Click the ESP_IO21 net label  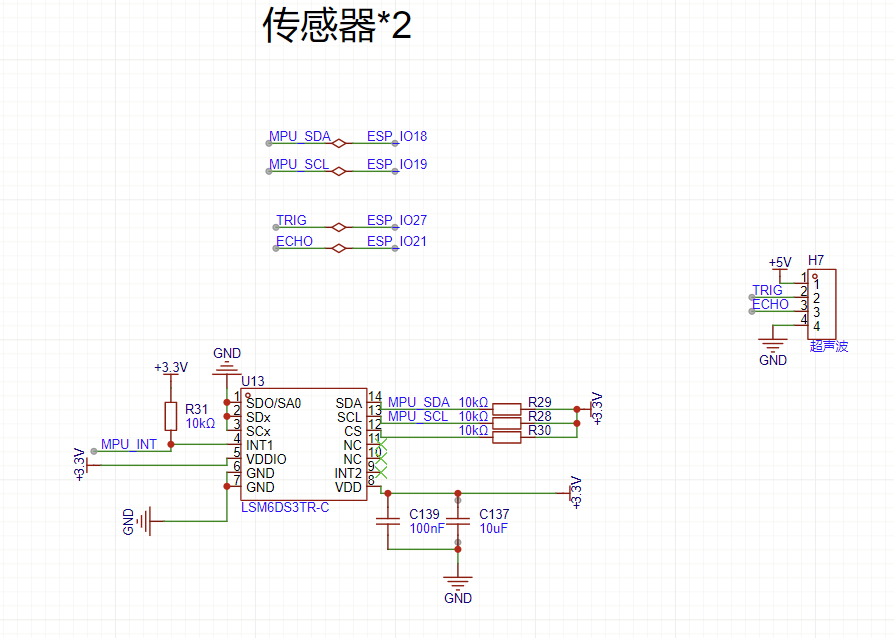397,241
